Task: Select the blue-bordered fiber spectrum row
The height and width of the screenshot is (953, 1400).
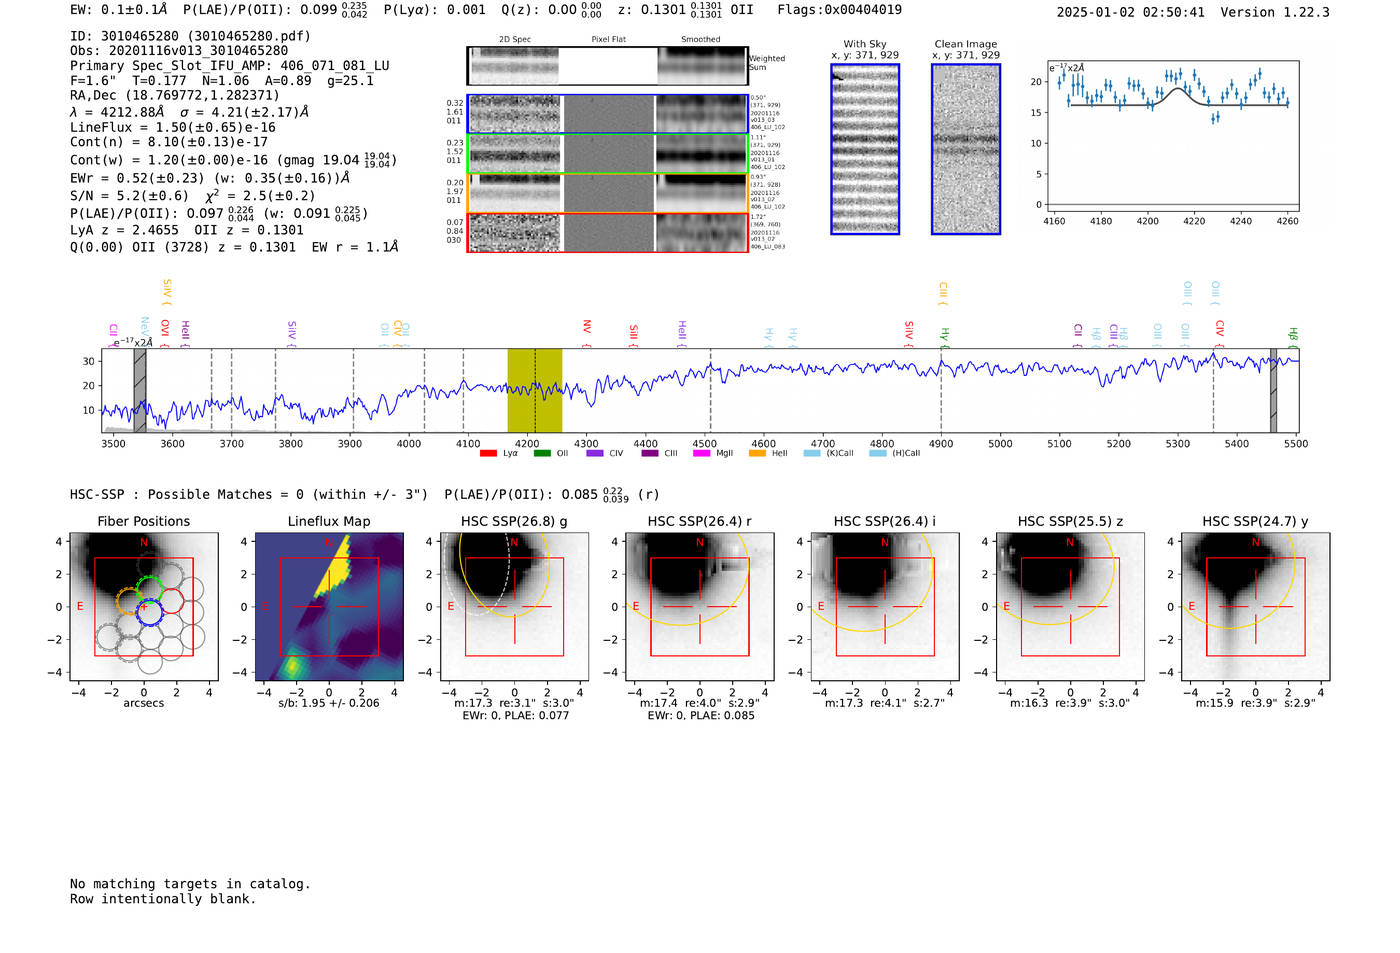Action: pyautogui.click(x=607, y=114)
